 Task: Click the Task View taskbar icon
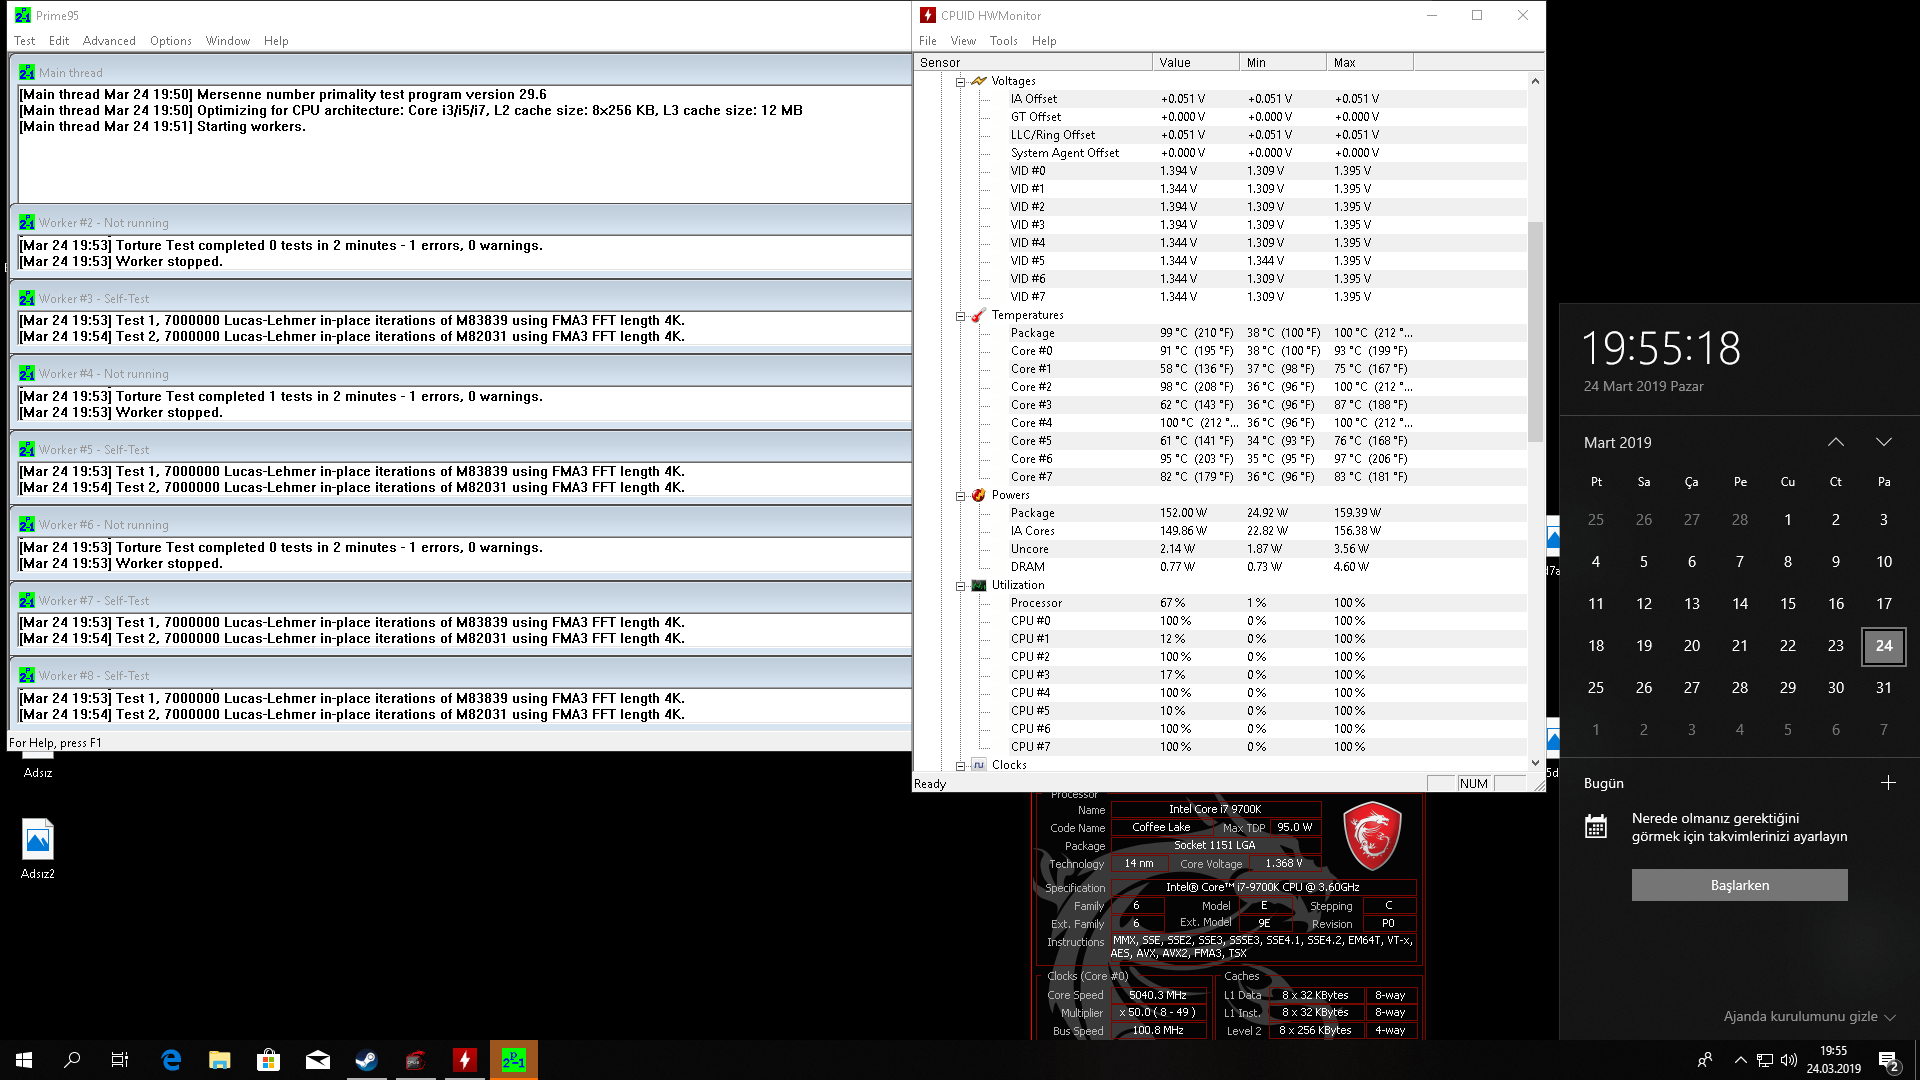coord(119,1060)
